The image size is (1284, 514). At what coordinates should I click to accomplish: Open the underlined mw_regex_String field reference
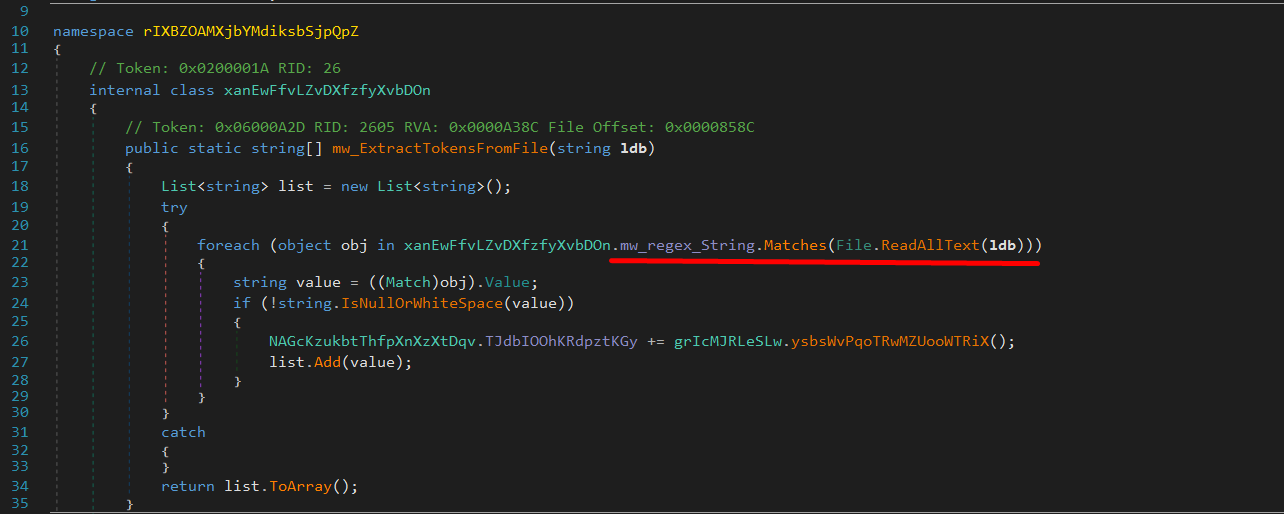click(687, 245)
